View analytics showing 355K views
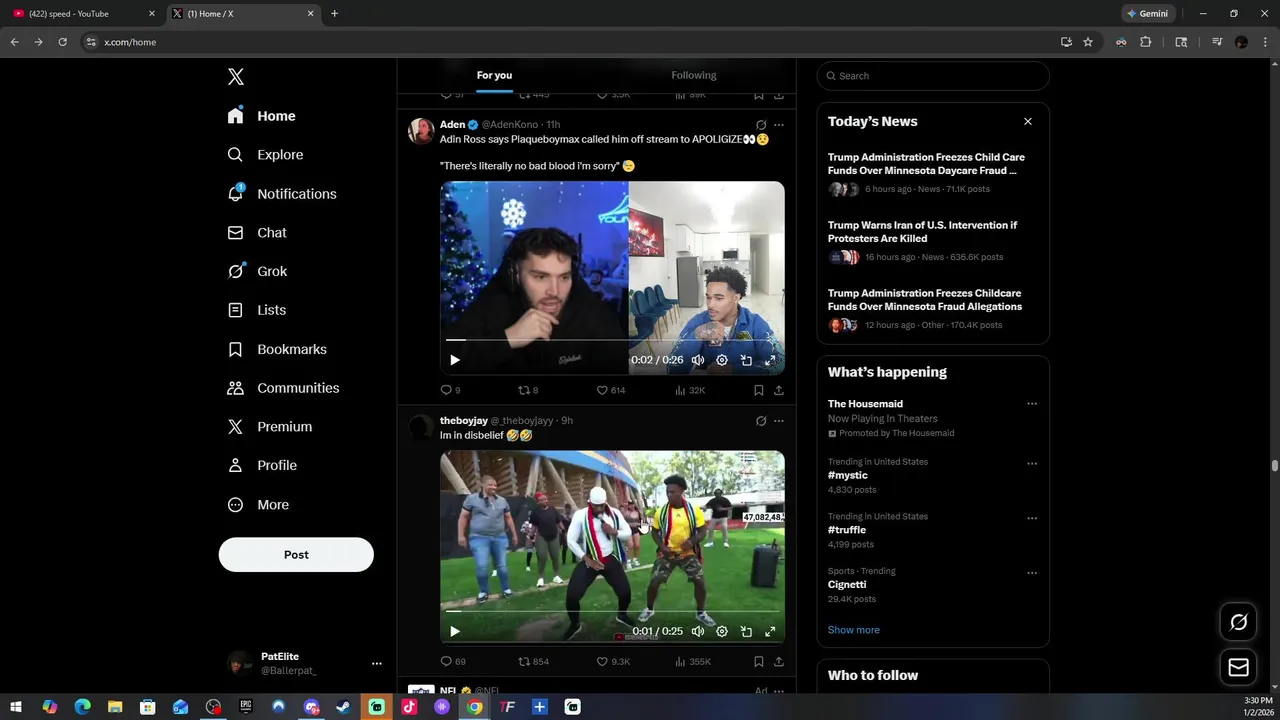The width and height of the screenshot is (1280, 720). [693, 661]
